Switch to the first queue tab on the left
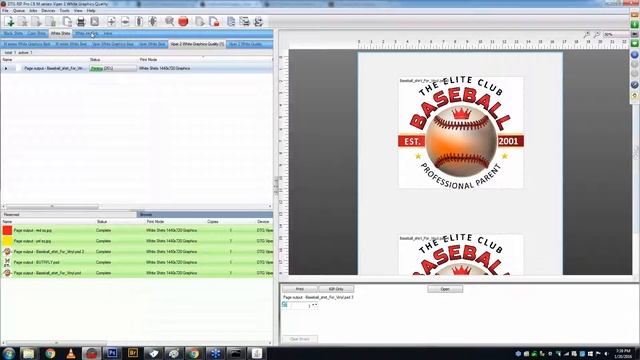 [27, 44]
